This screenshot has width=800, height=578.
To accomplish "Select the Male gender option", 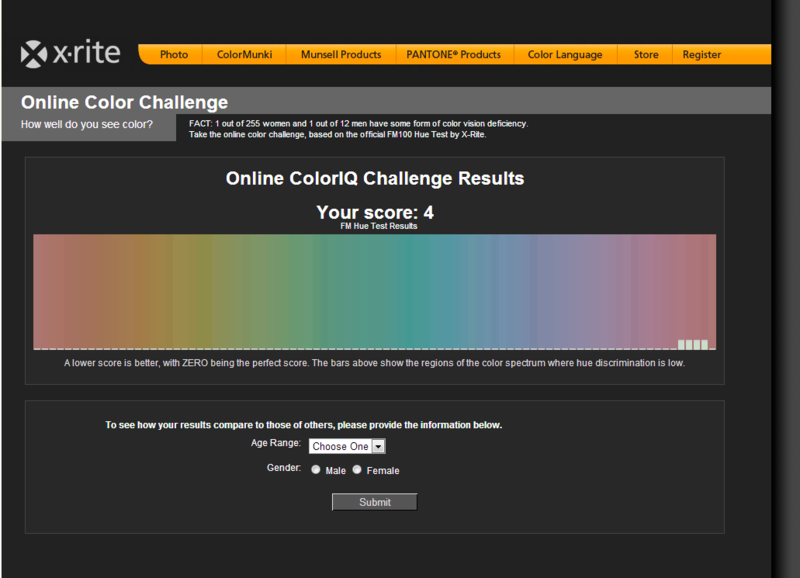I will click(x=316, y=470).
